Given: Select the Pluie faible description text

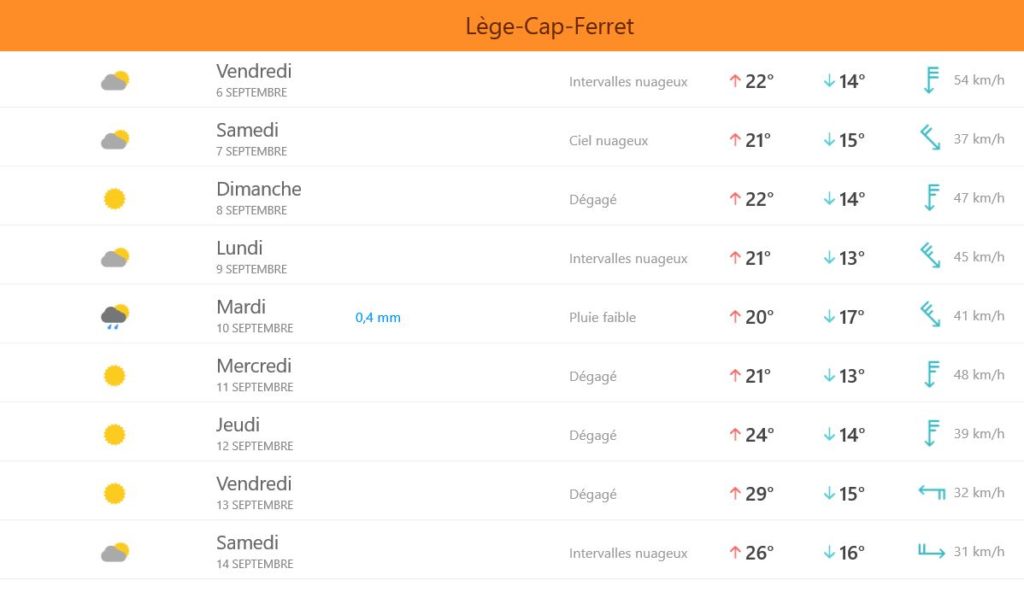Looking at the screenshot, I should click(602, 318).
